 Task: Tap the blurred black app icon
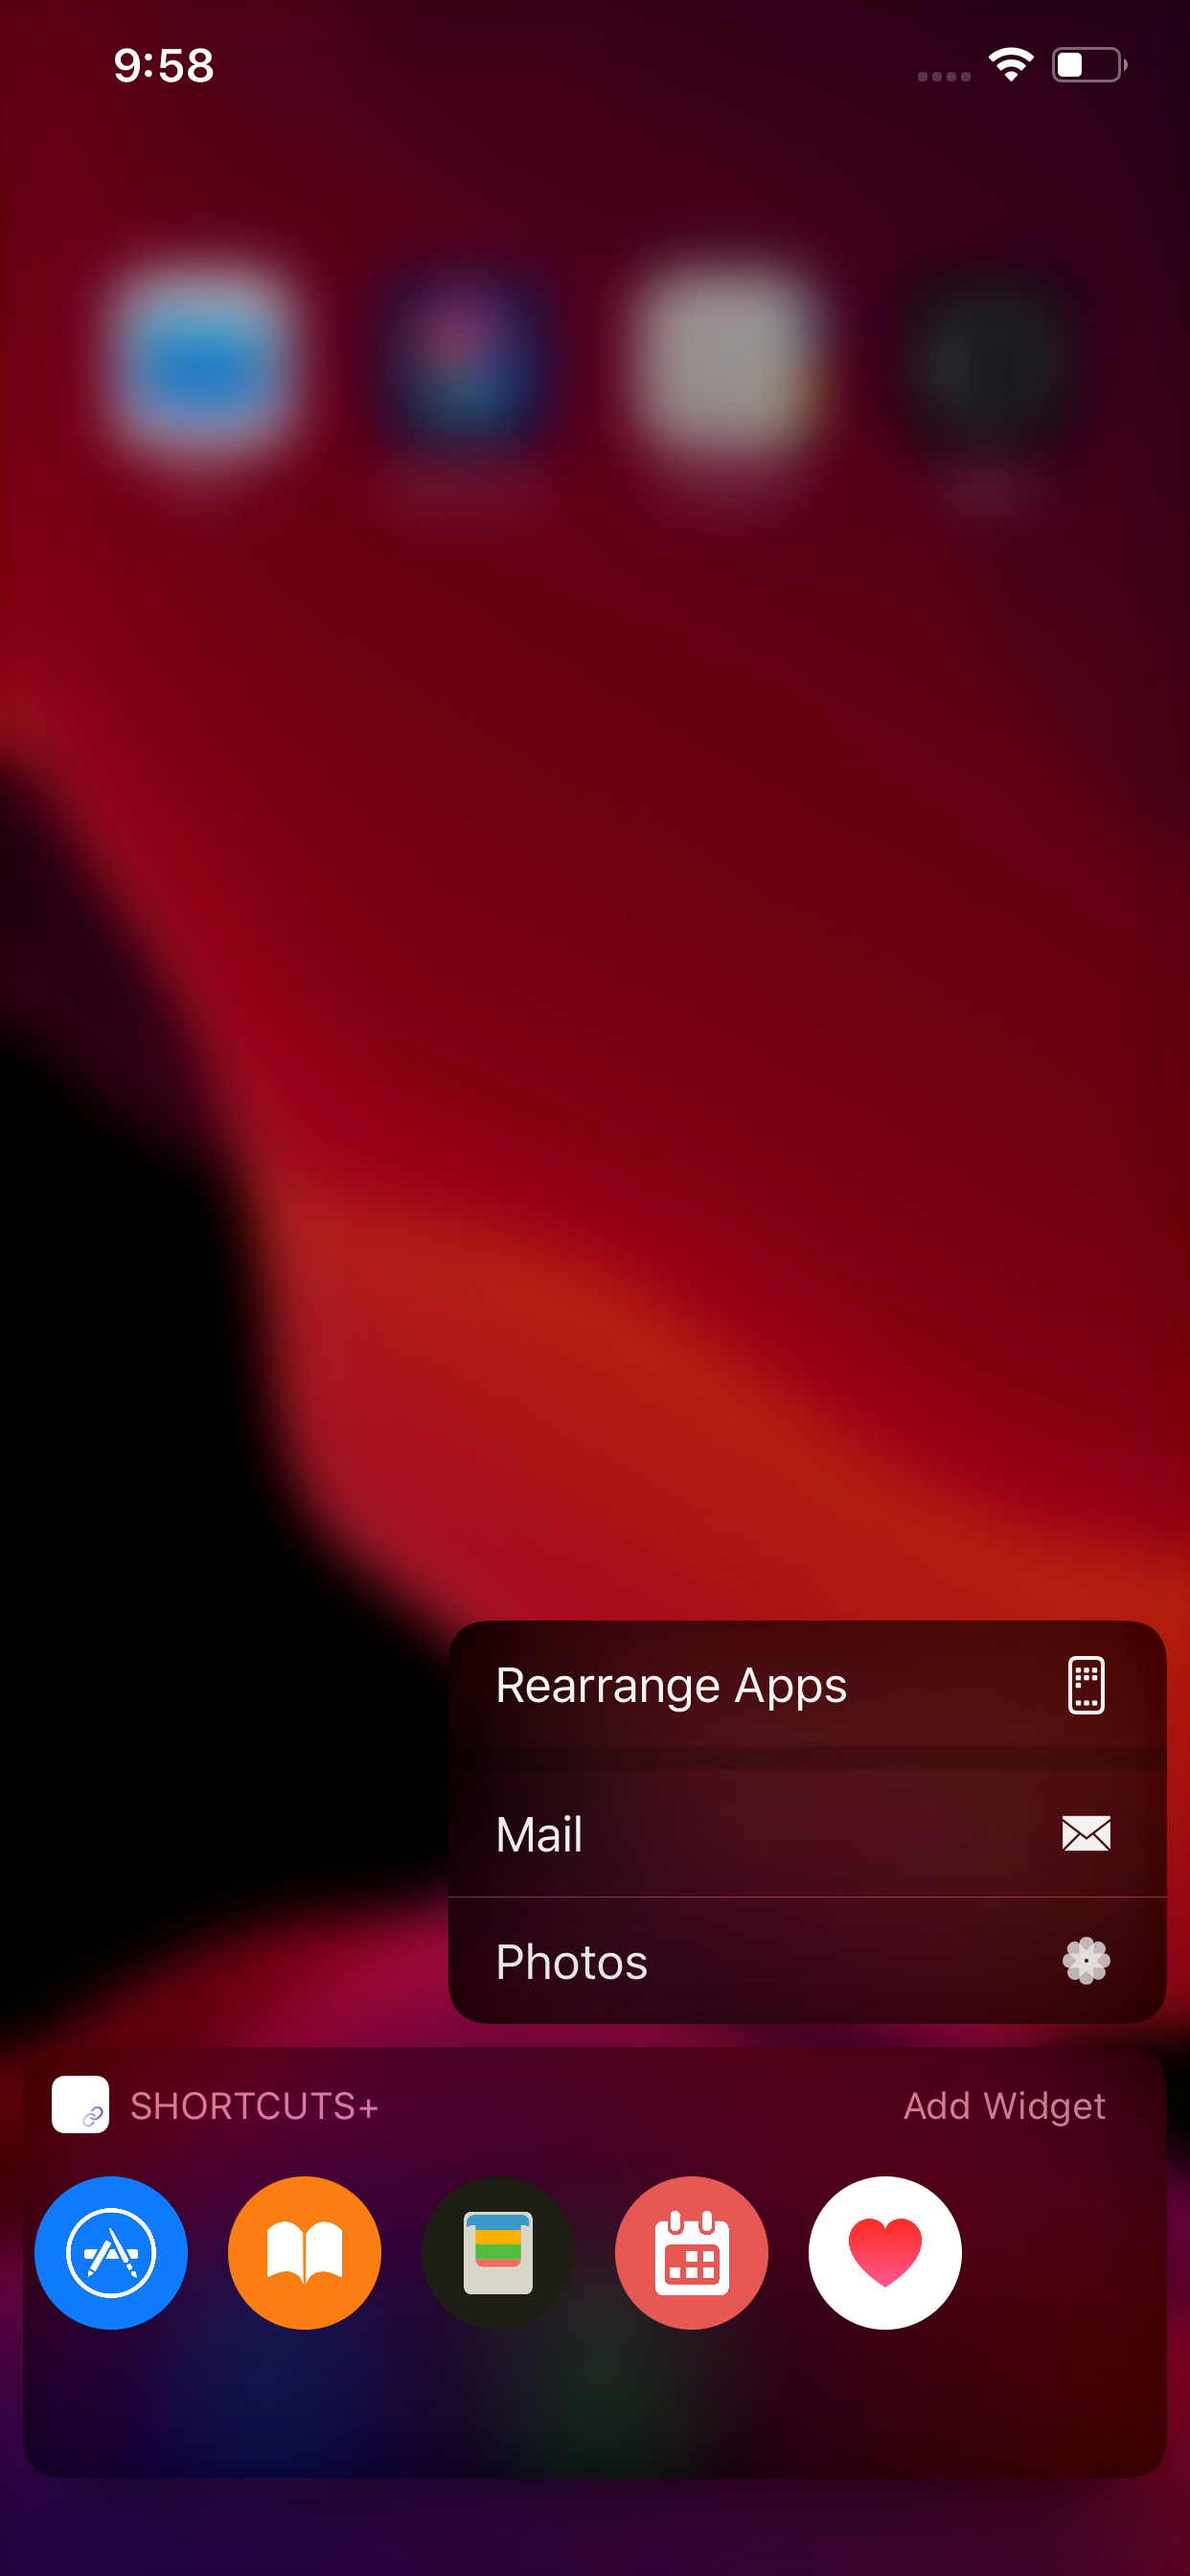tap(988, 362)
